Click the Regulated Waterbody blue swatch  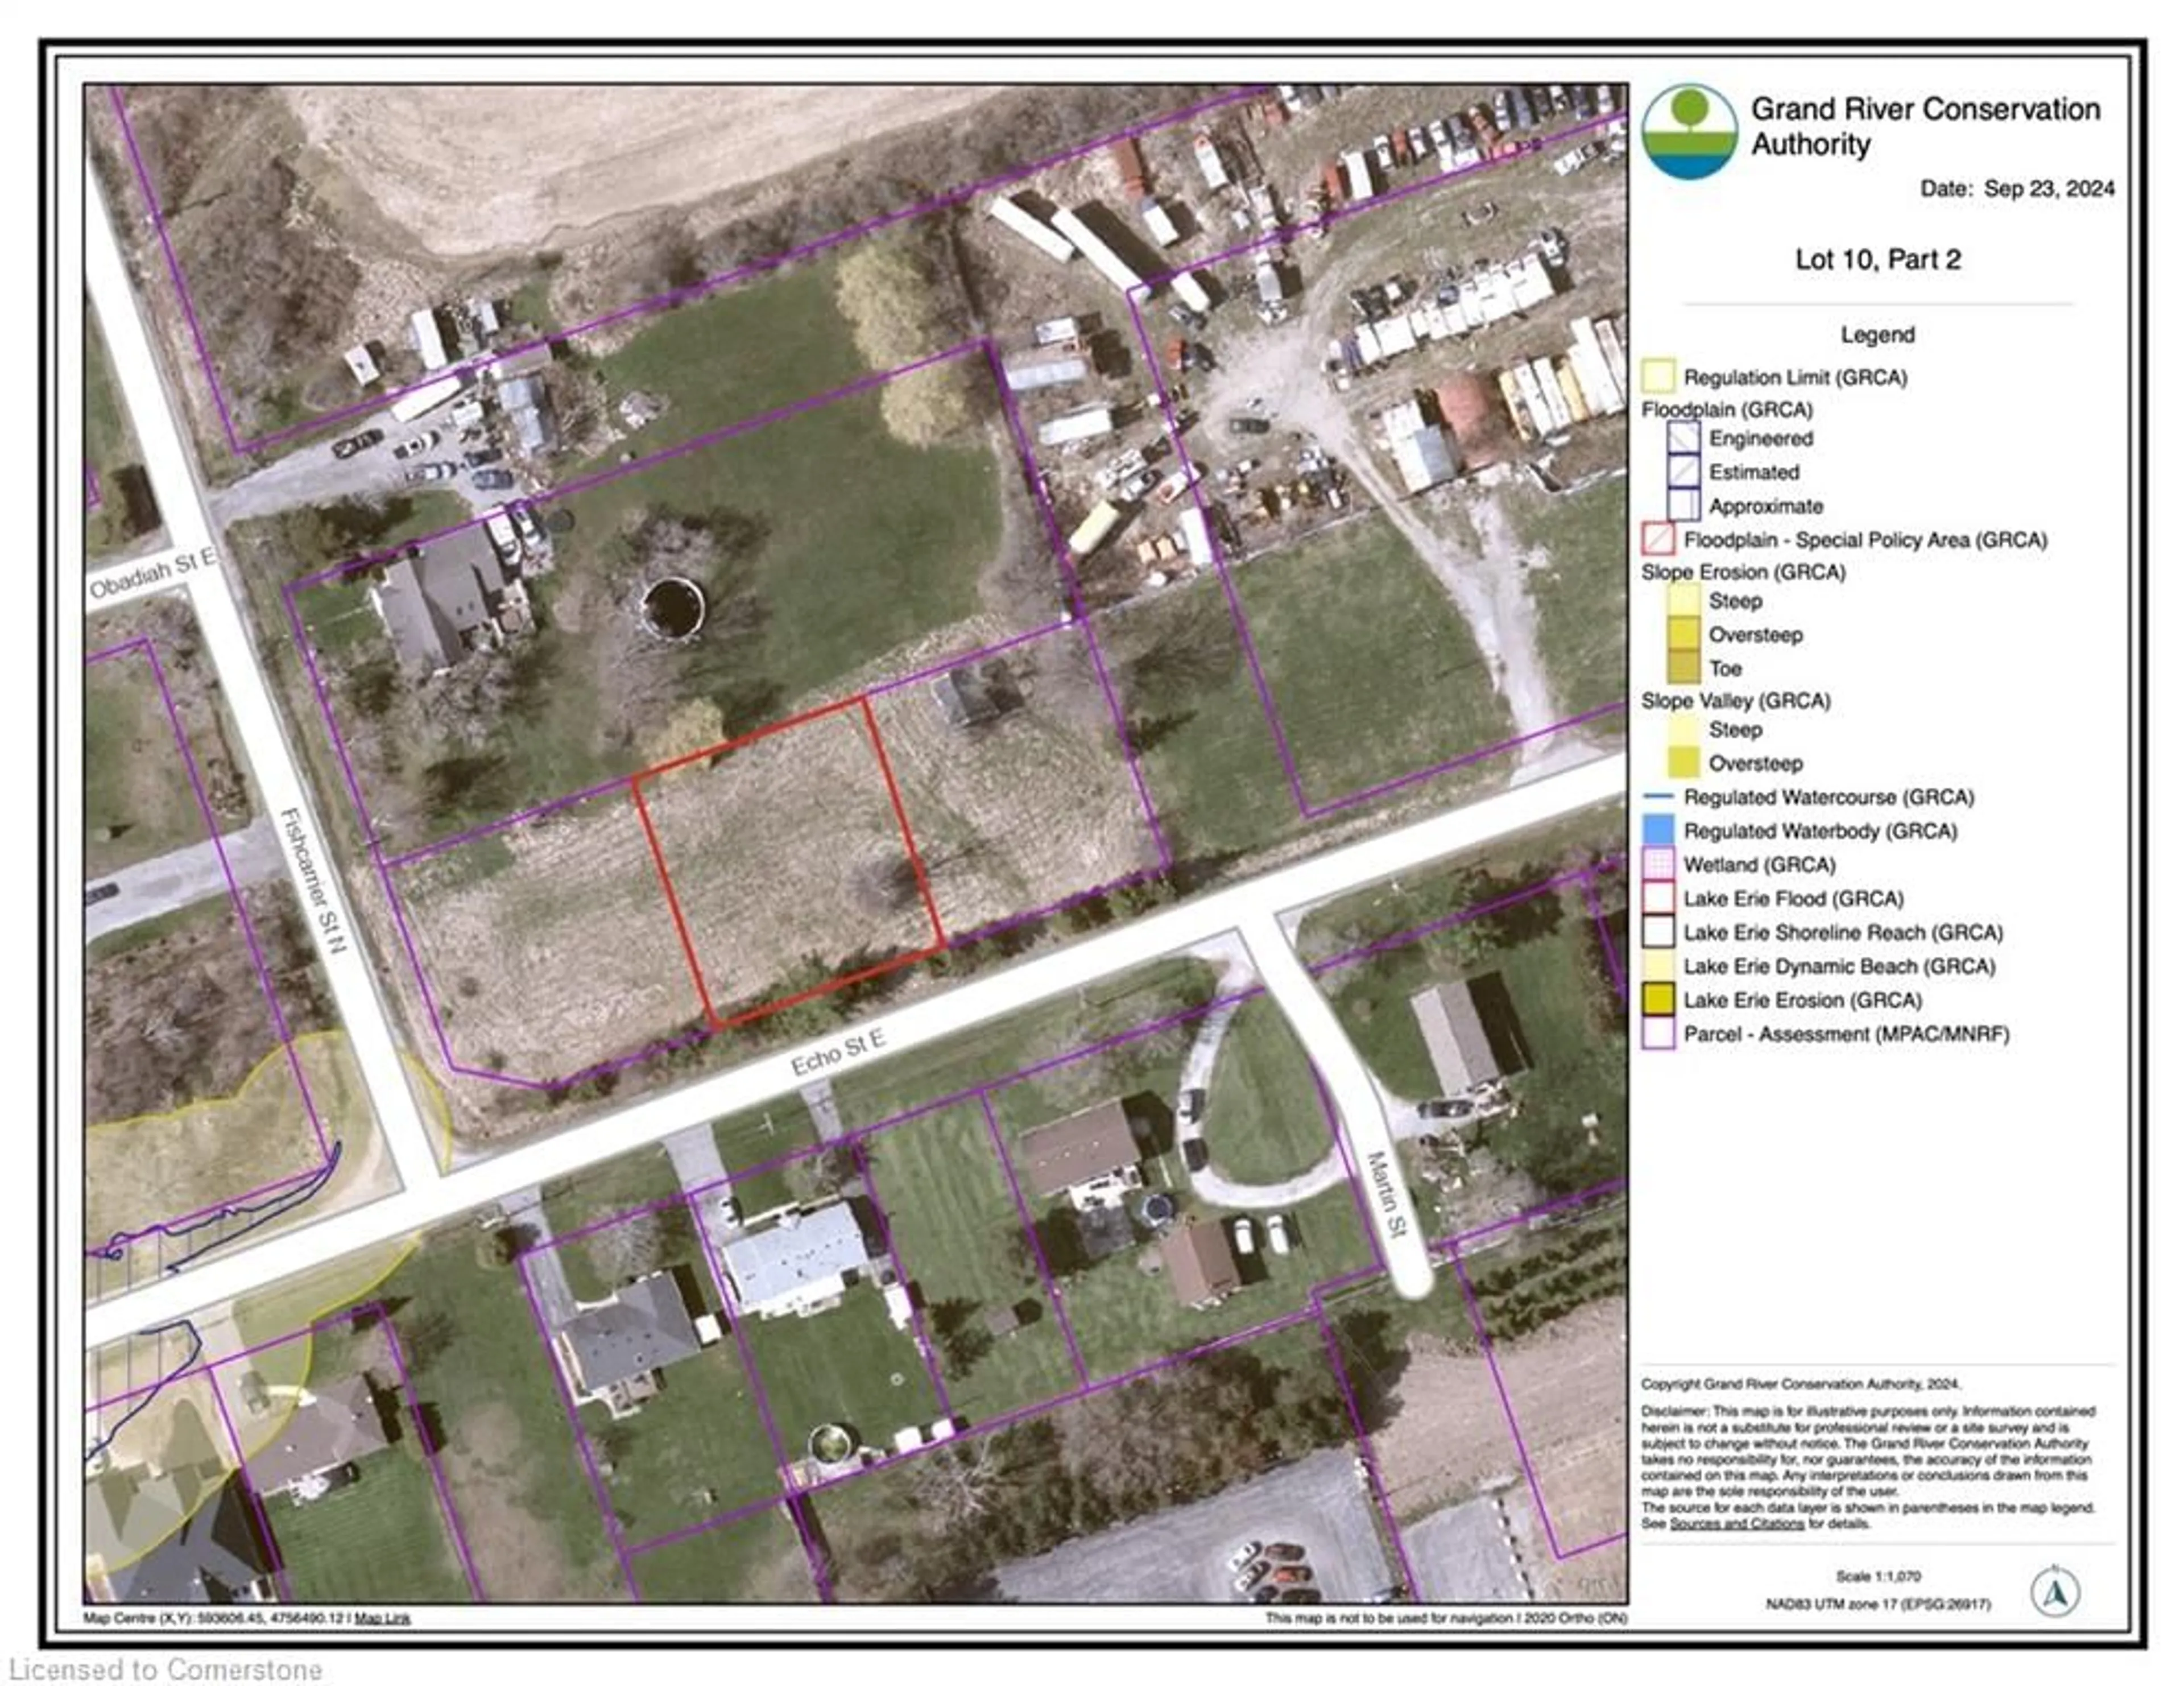pos(1658,830)
